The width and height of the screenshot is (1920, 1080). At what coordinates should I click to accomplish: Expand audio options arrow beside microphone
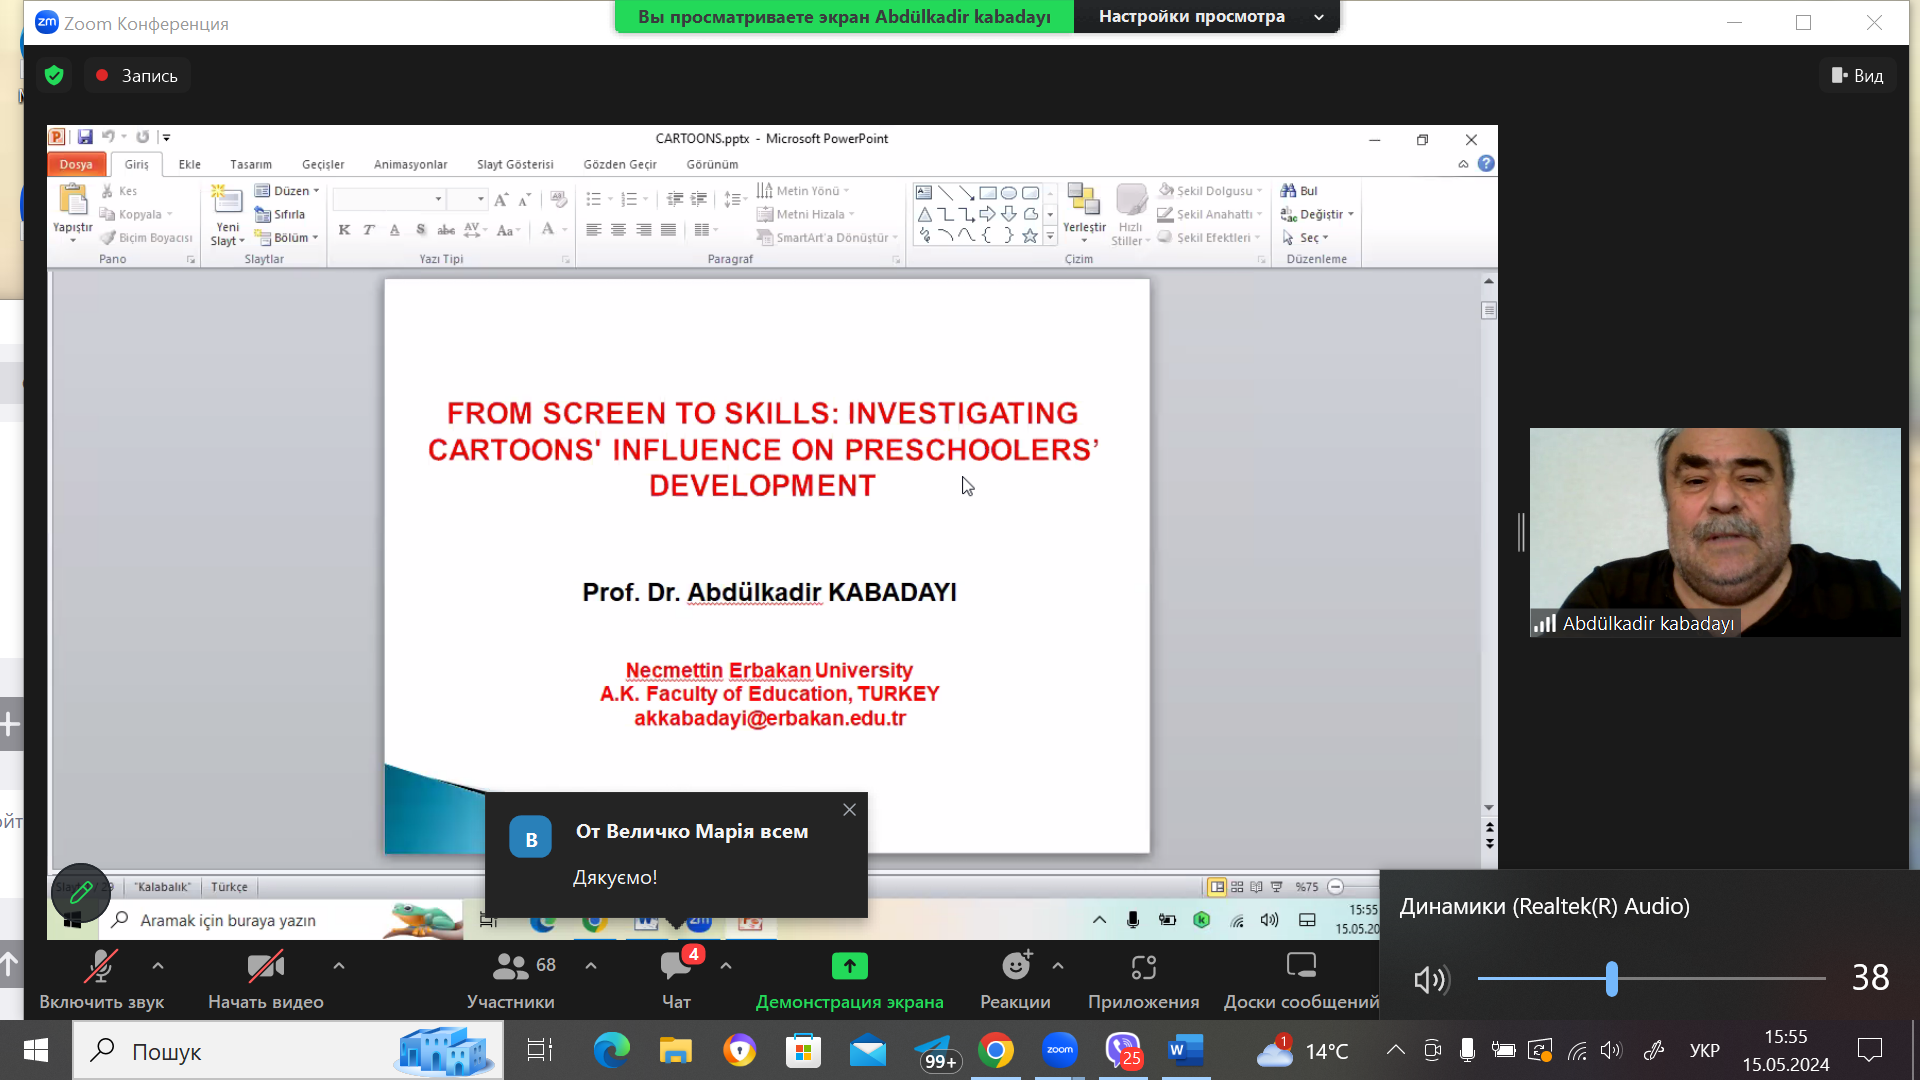(158, 966)
